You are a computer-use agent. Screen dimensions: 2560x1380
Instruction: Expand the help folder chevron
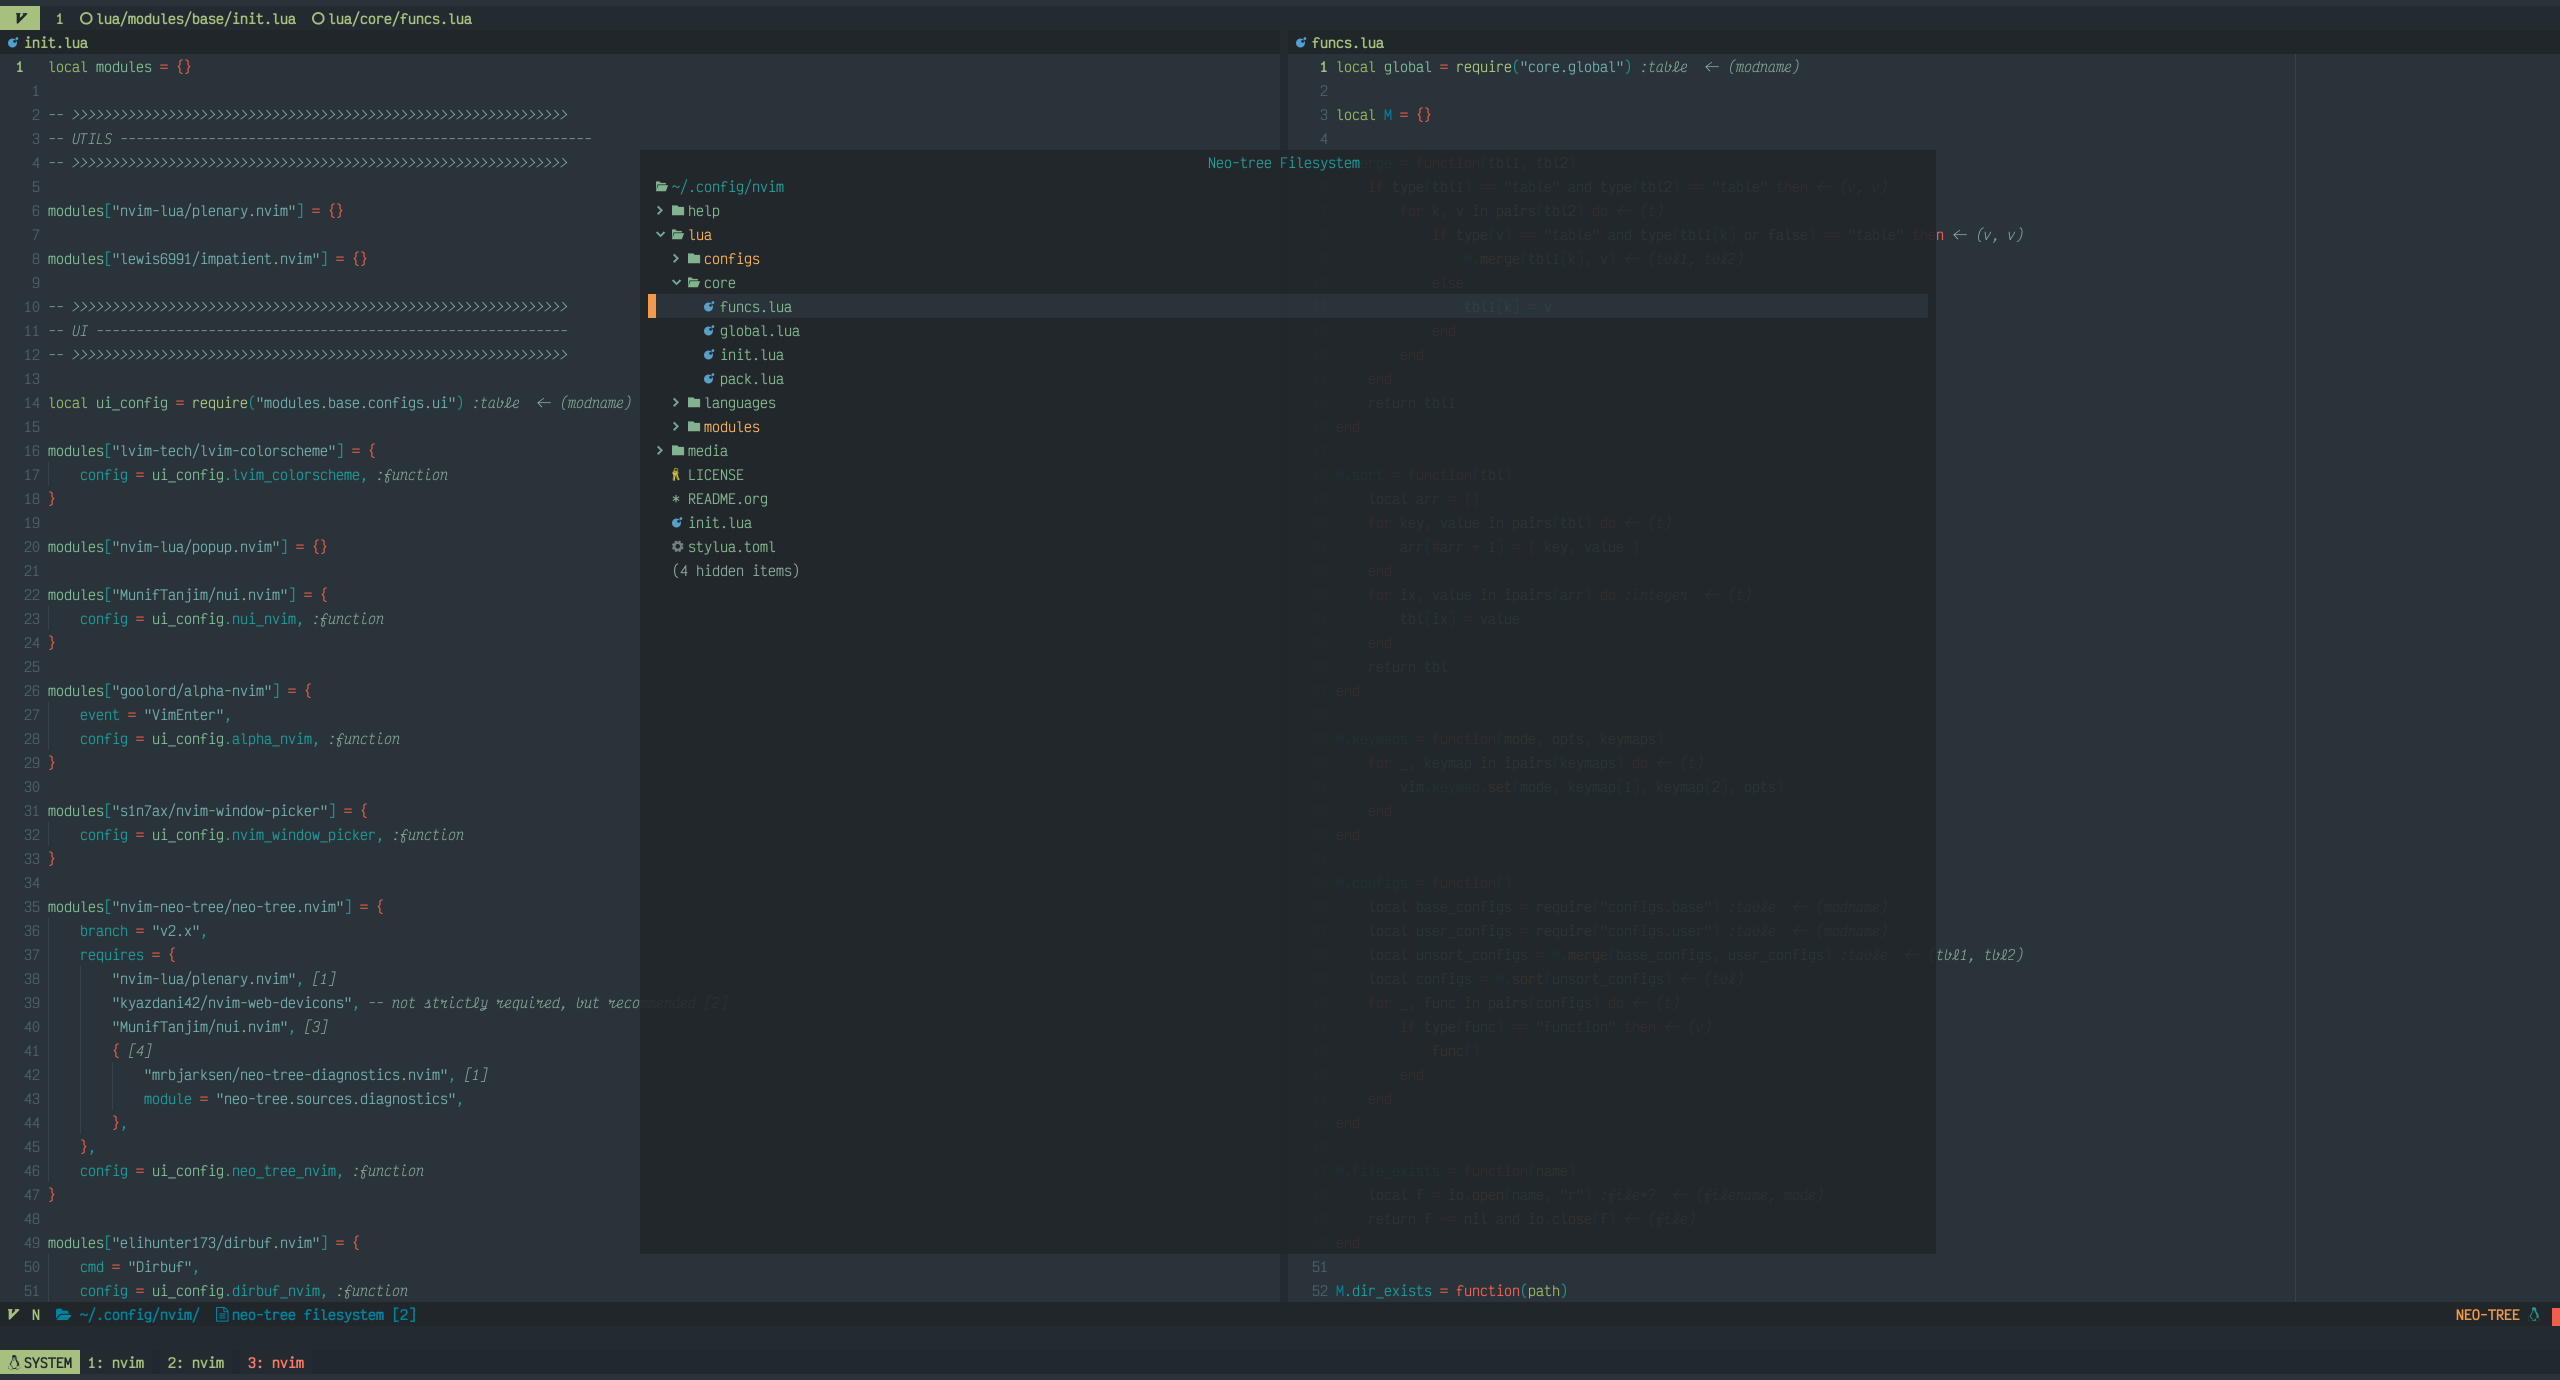click(660, 211)
